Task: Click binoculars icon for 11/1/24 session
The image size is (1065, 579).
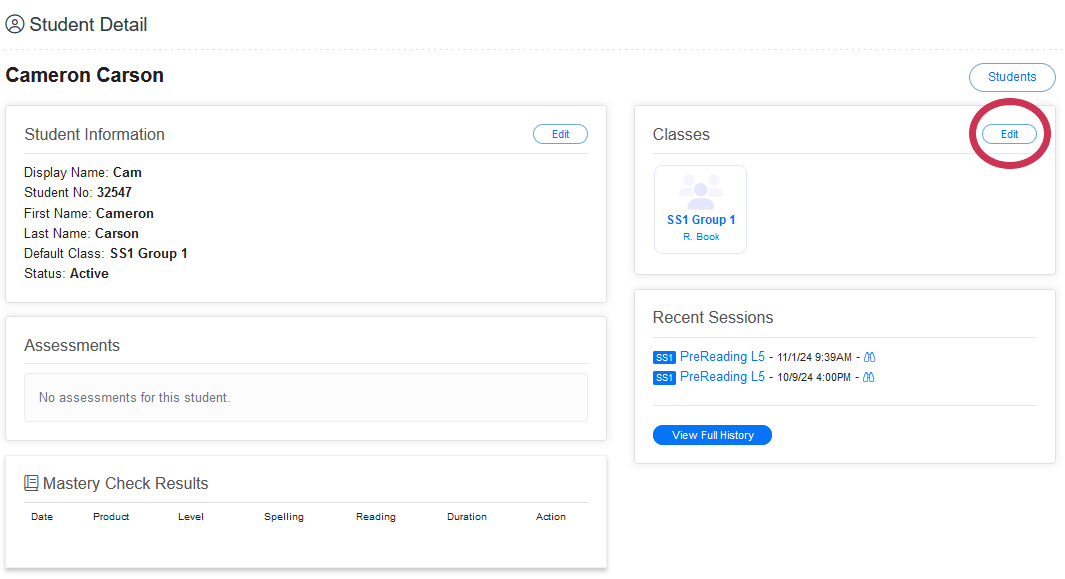Action: [869, 357]
